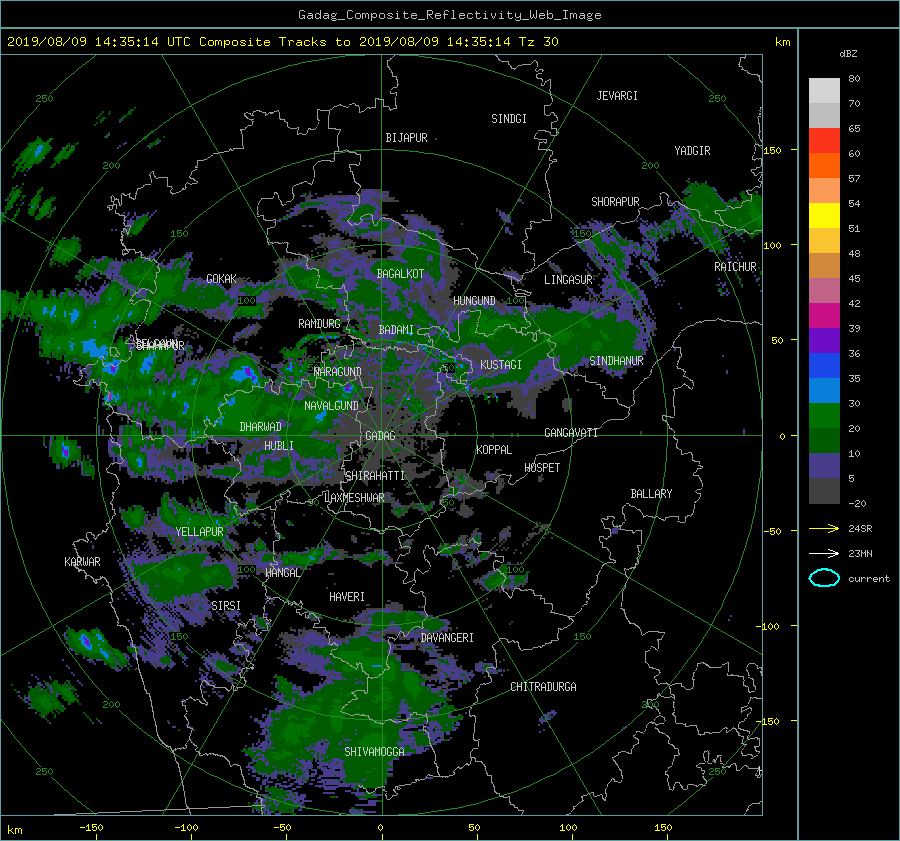Click the KUSTAGI city label

501,365
